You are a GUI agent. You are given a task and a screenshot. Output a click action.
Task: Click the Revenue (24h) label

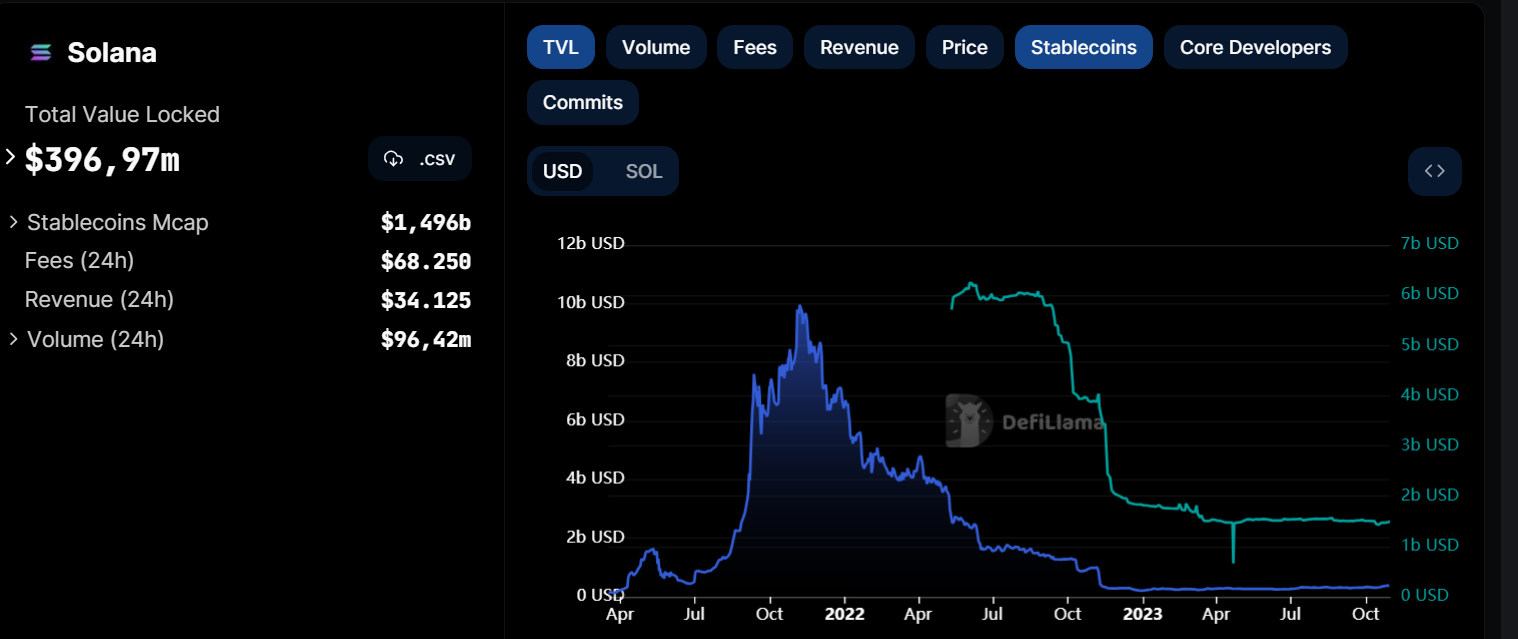(x=99, y=299)
